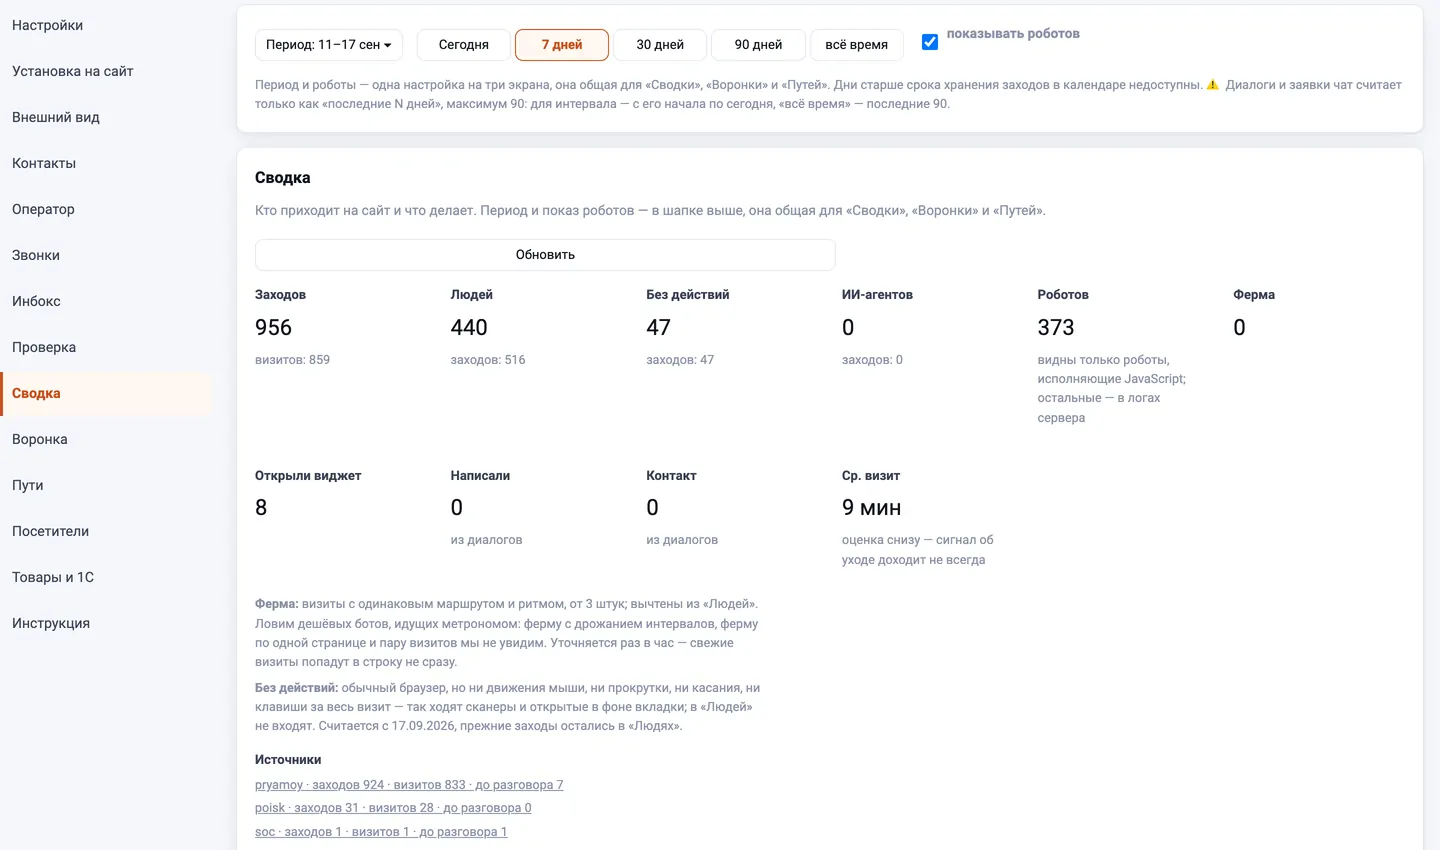This screenshot has width=1440, height=850.
Task: Select the «Сегодня» period button
Action: 464,45
